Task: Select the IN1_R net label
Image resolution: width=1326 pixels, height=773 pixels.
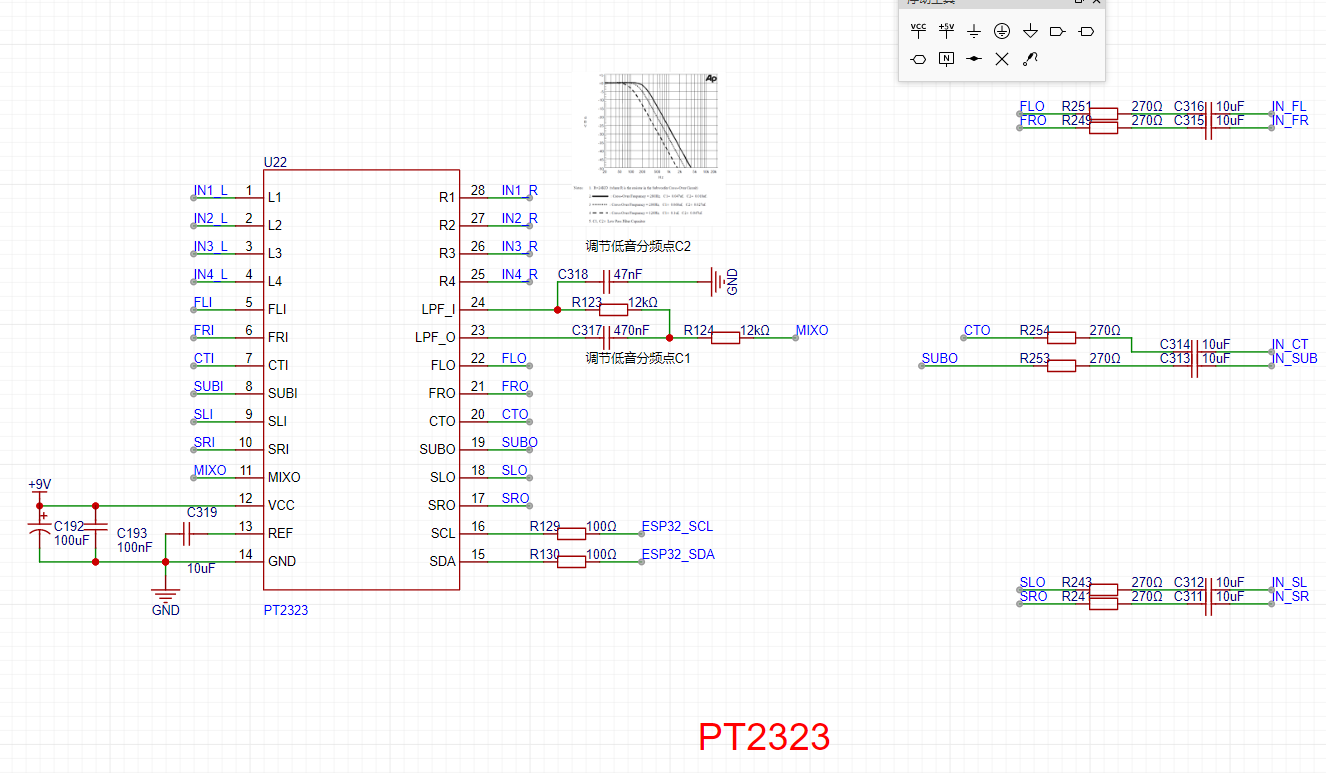Action: tap(519, 190)
